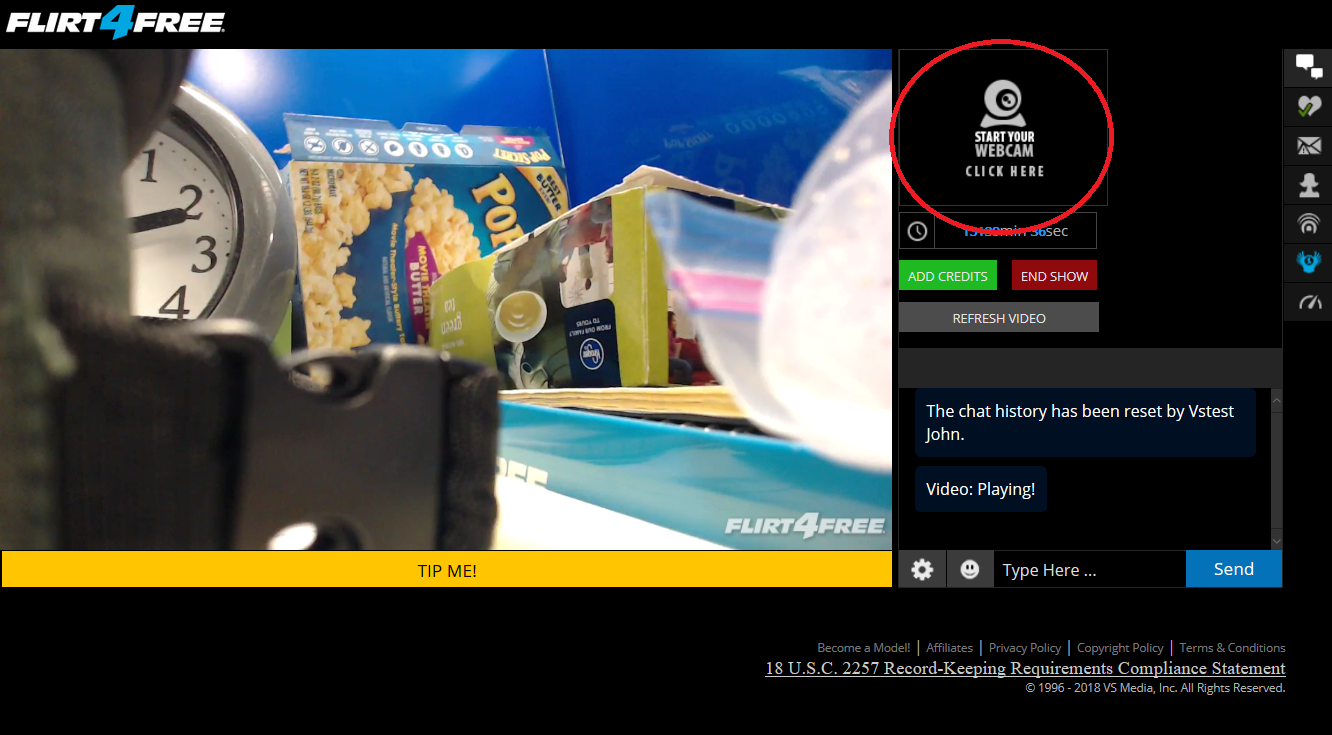Screen dimensions: 1332x735
Task: Click the clock timer icon
Action: click(x=917, y=231)
